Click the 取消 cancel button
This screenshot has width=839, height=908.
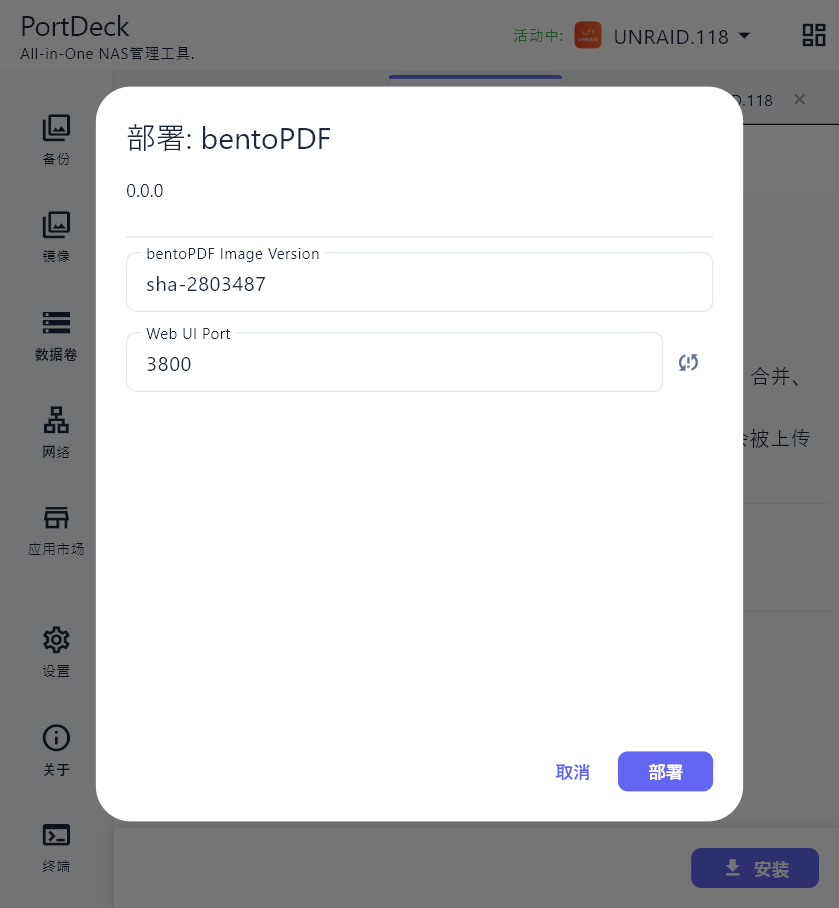coord(572,771)
